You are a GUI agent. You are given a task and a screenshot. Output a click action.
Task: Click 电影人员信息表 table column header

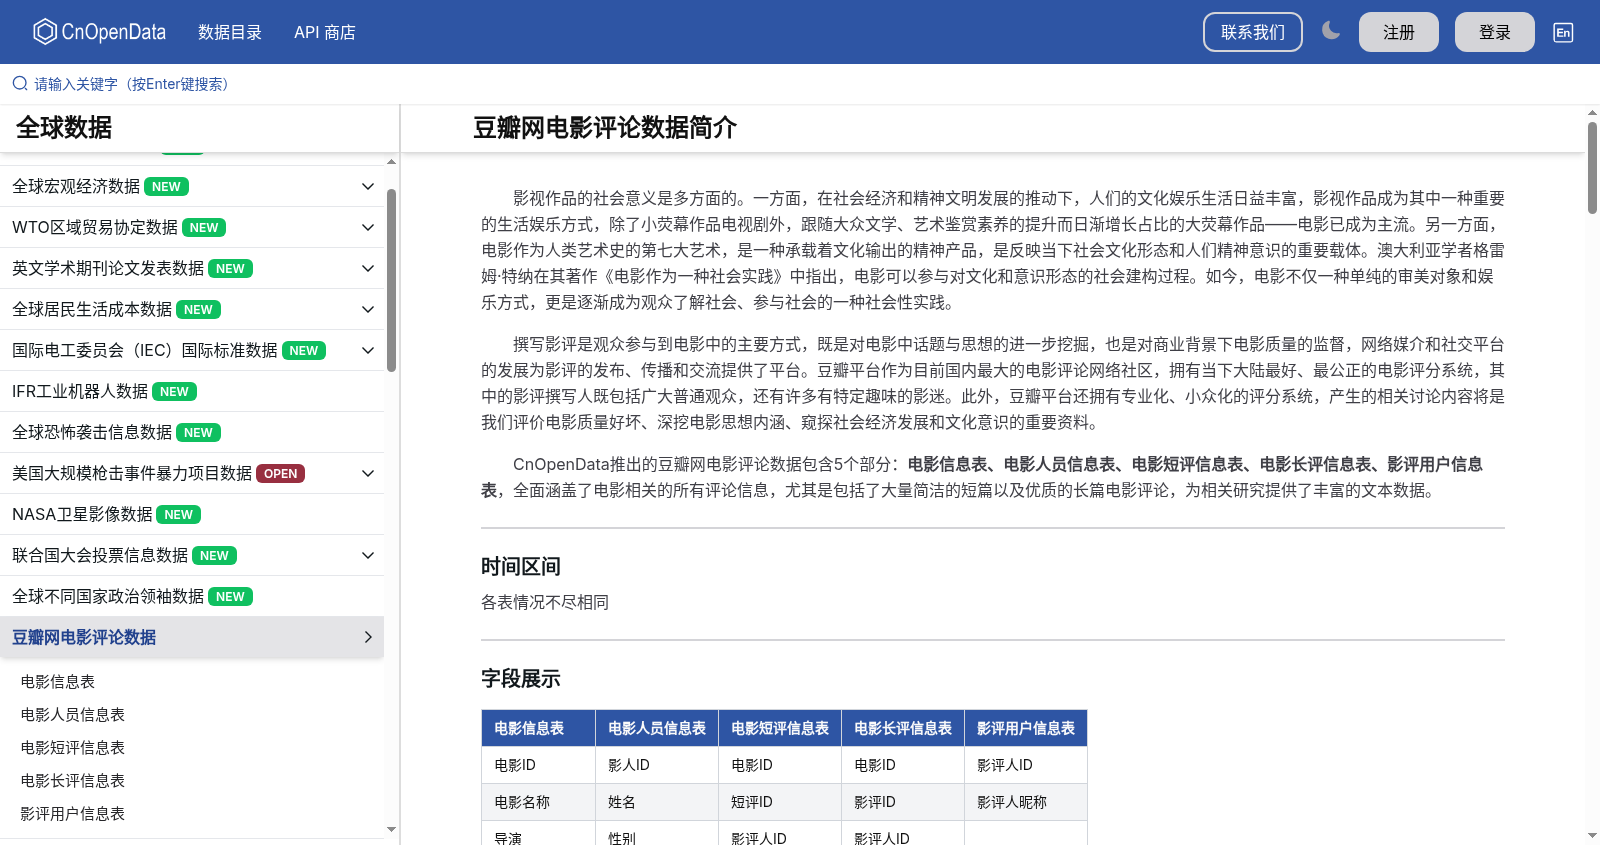[657, 728]
